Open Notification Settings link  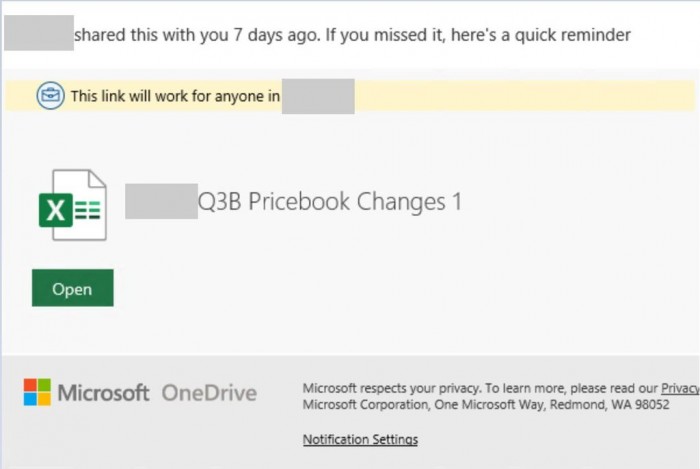pos(360,439)
